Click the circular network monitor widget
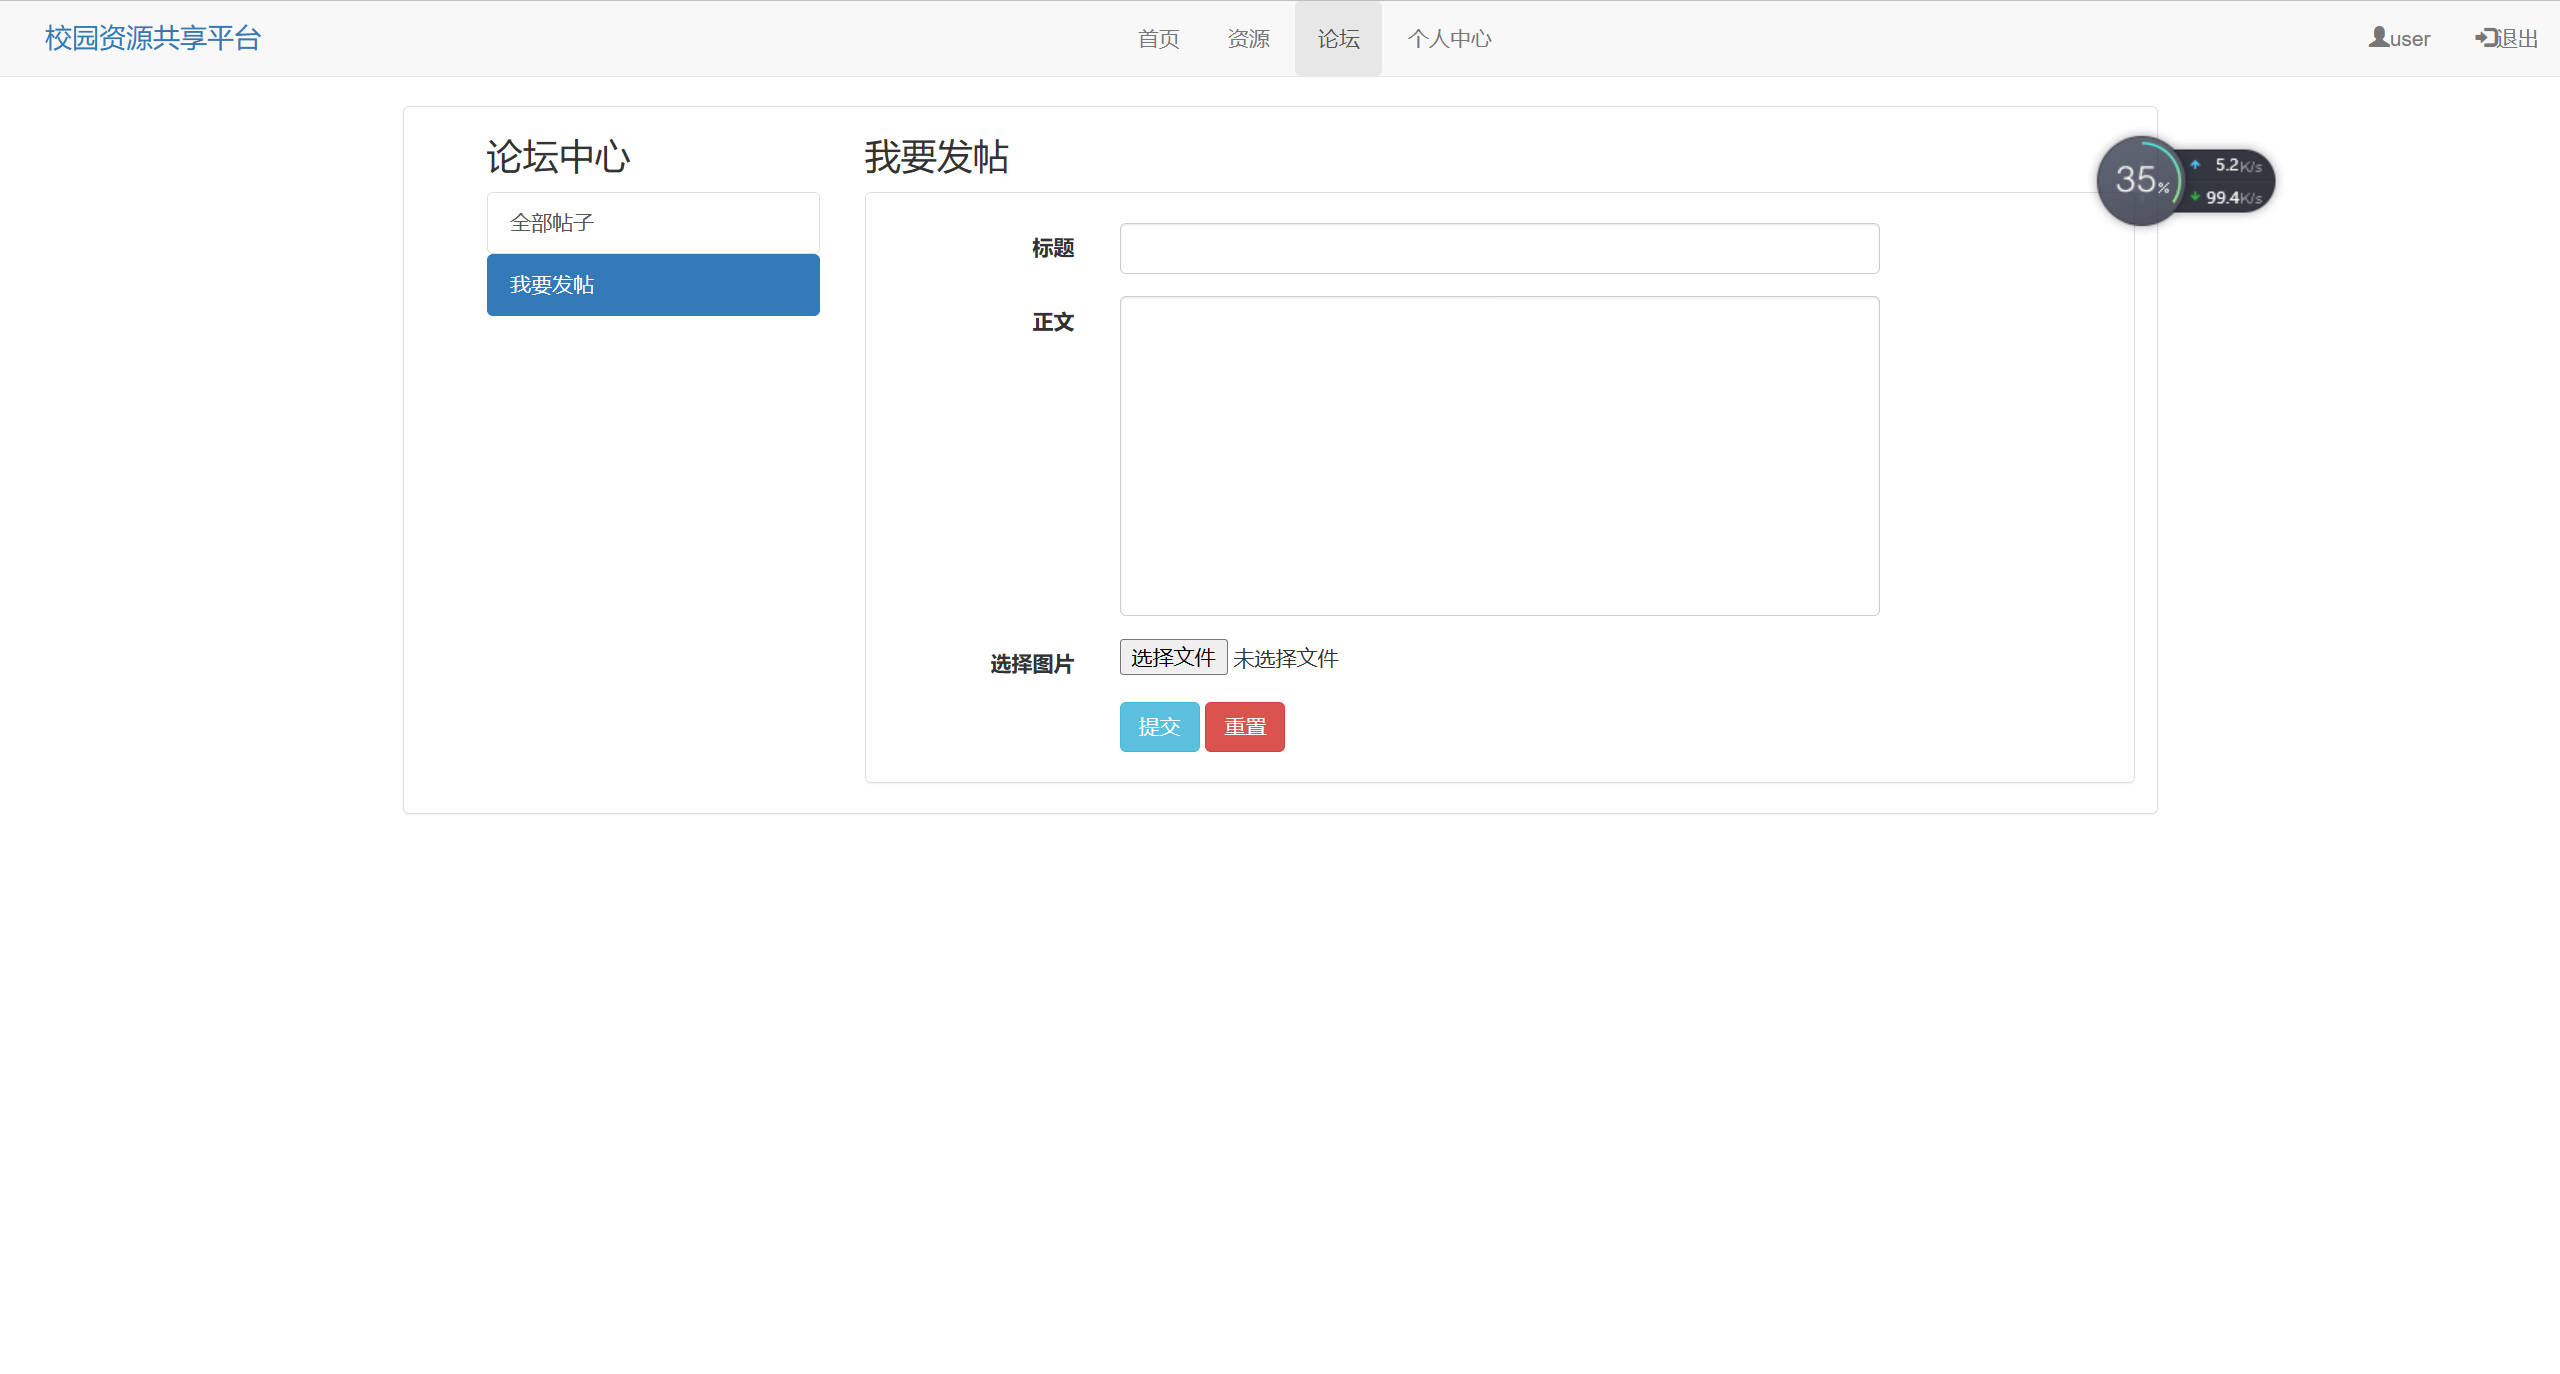2560x1374 pixels. point(2142,181)
